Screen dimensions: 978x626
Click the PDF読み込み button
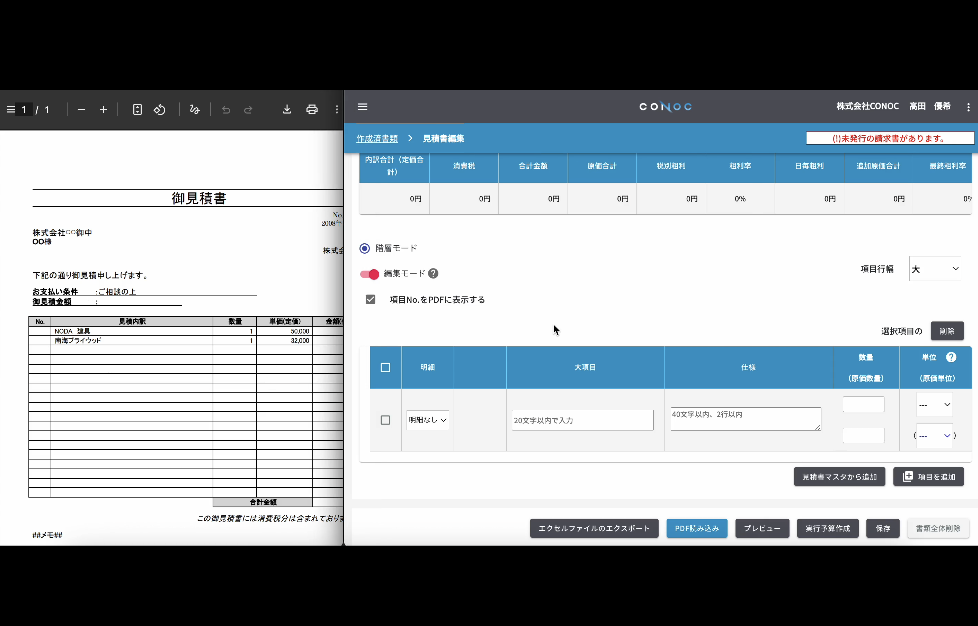[x=697, y=528]
